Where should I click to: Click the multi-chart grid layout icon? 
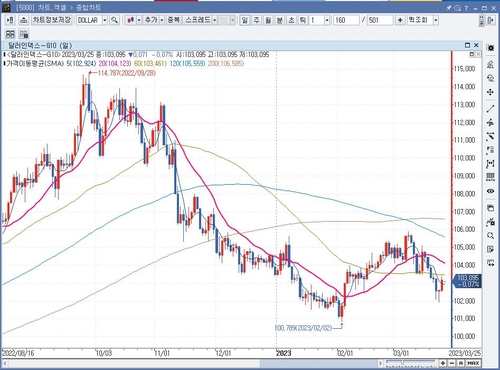[x=10, y=34]
